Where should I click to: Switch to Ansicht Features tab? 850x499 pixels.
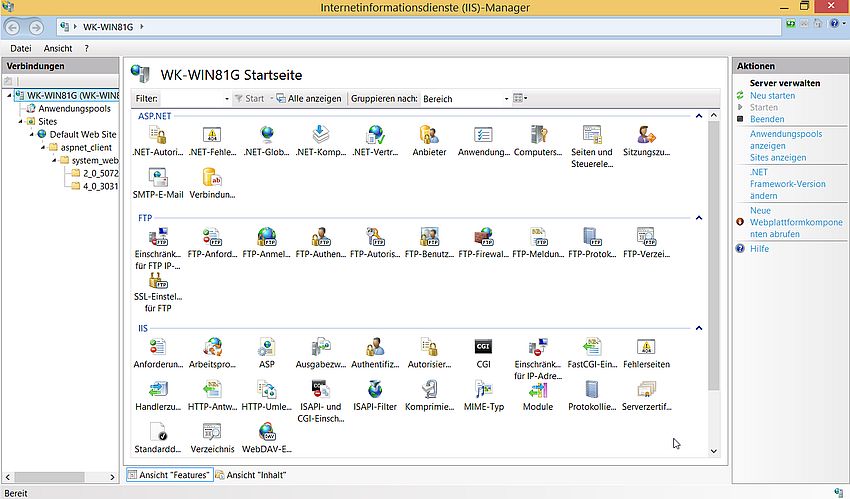(170, 475)
